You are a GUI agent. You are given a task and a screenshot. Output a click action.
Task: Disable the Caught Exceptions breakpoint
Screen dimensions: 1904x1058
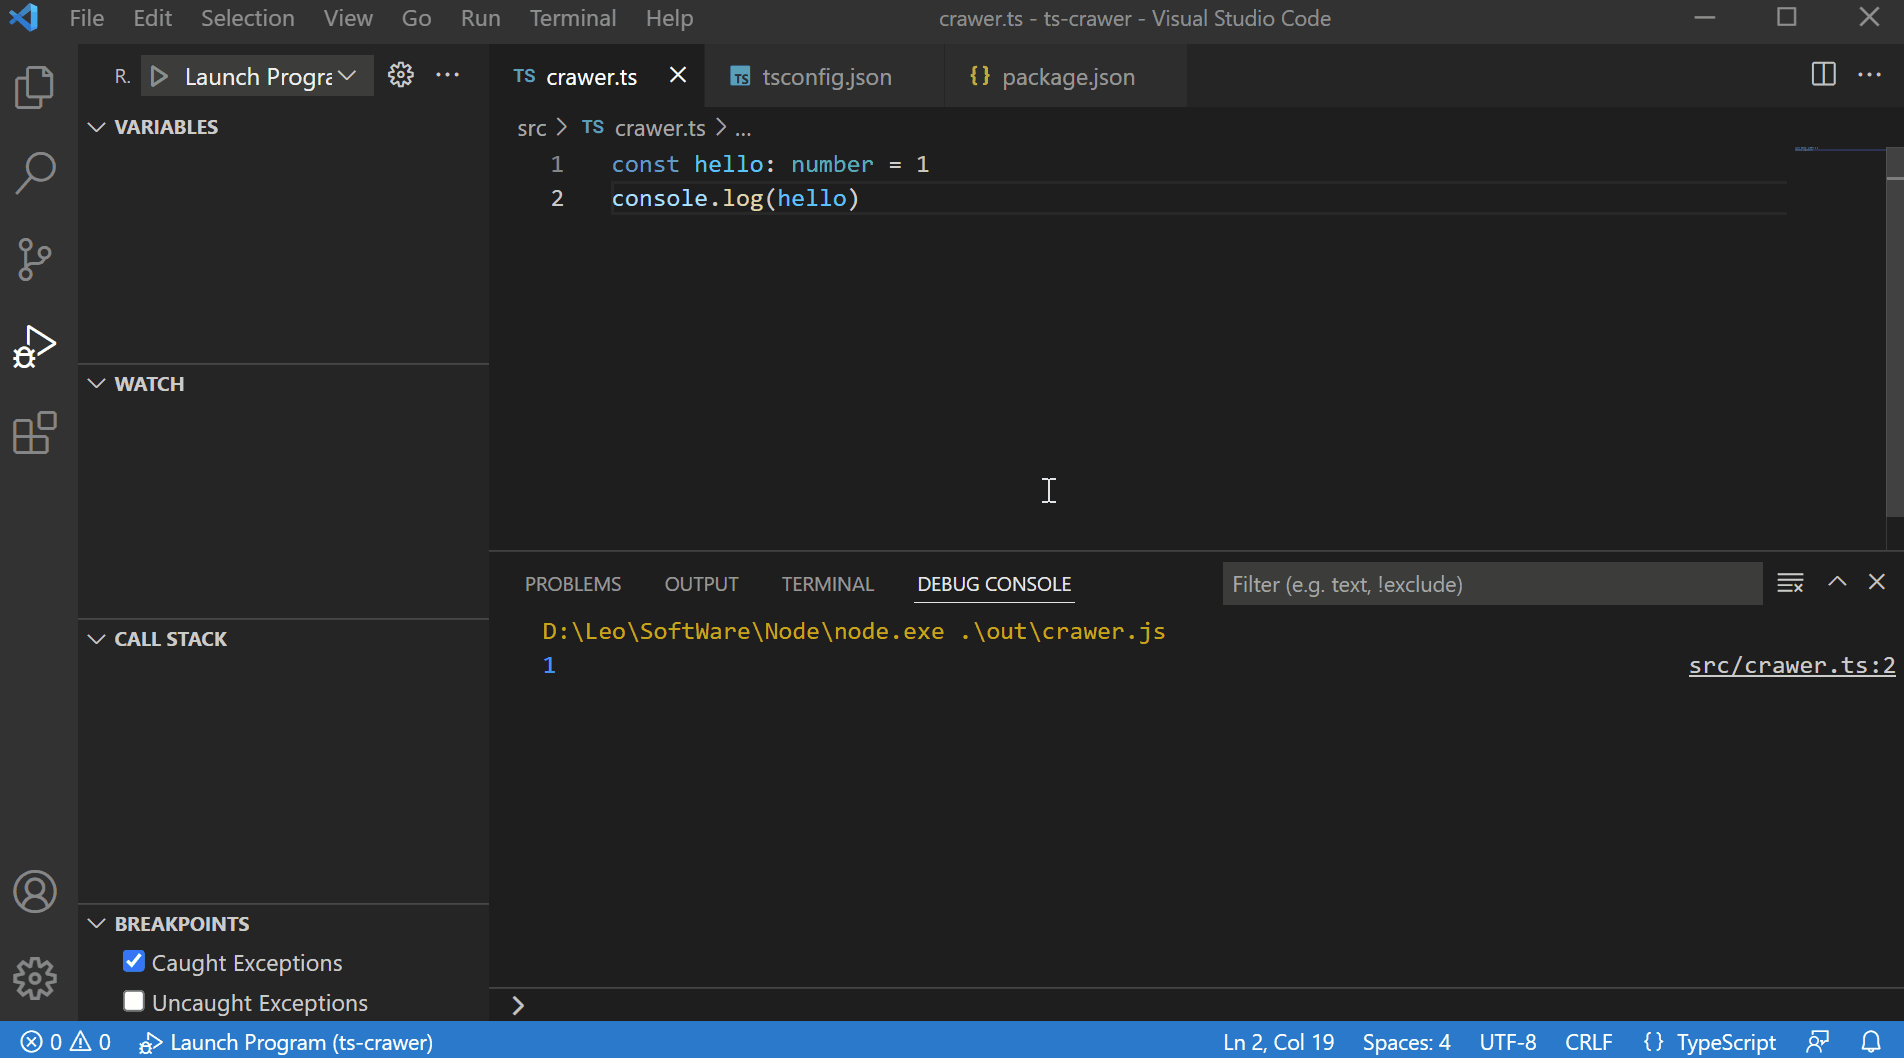(133, 961)
